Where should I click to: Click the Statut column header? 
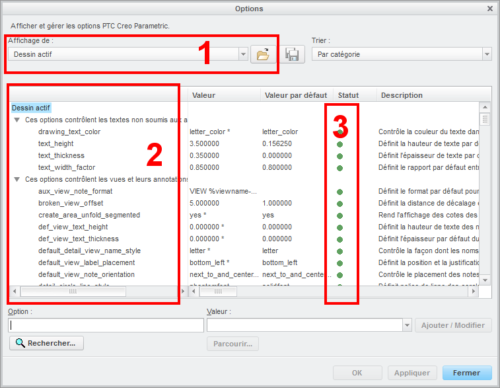click(348, 95)
